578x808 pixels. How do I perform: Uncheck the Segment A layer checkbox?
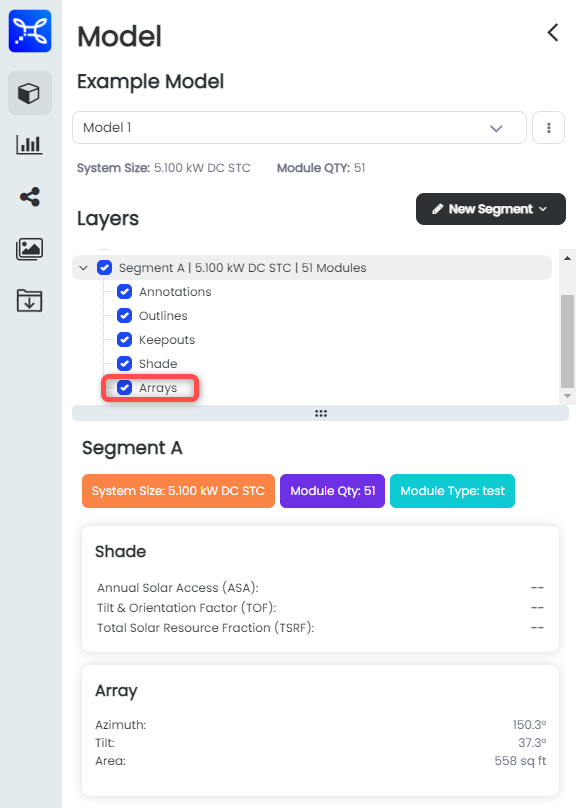(x=105, y=267)
